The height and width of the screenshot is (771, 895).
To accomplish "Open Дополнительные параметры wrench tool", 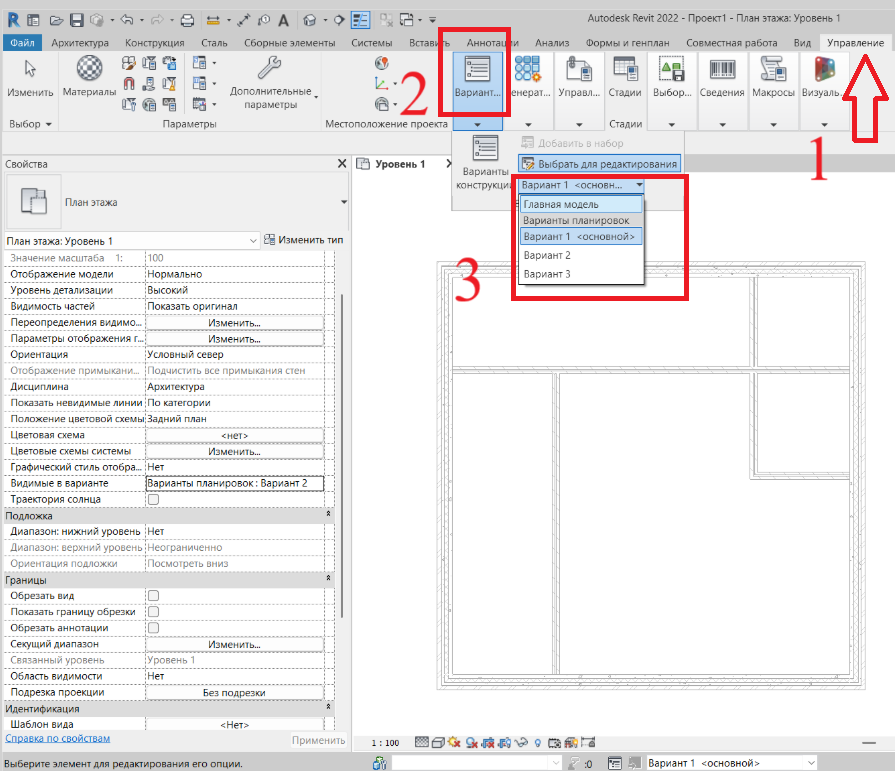I will (269, 67).
